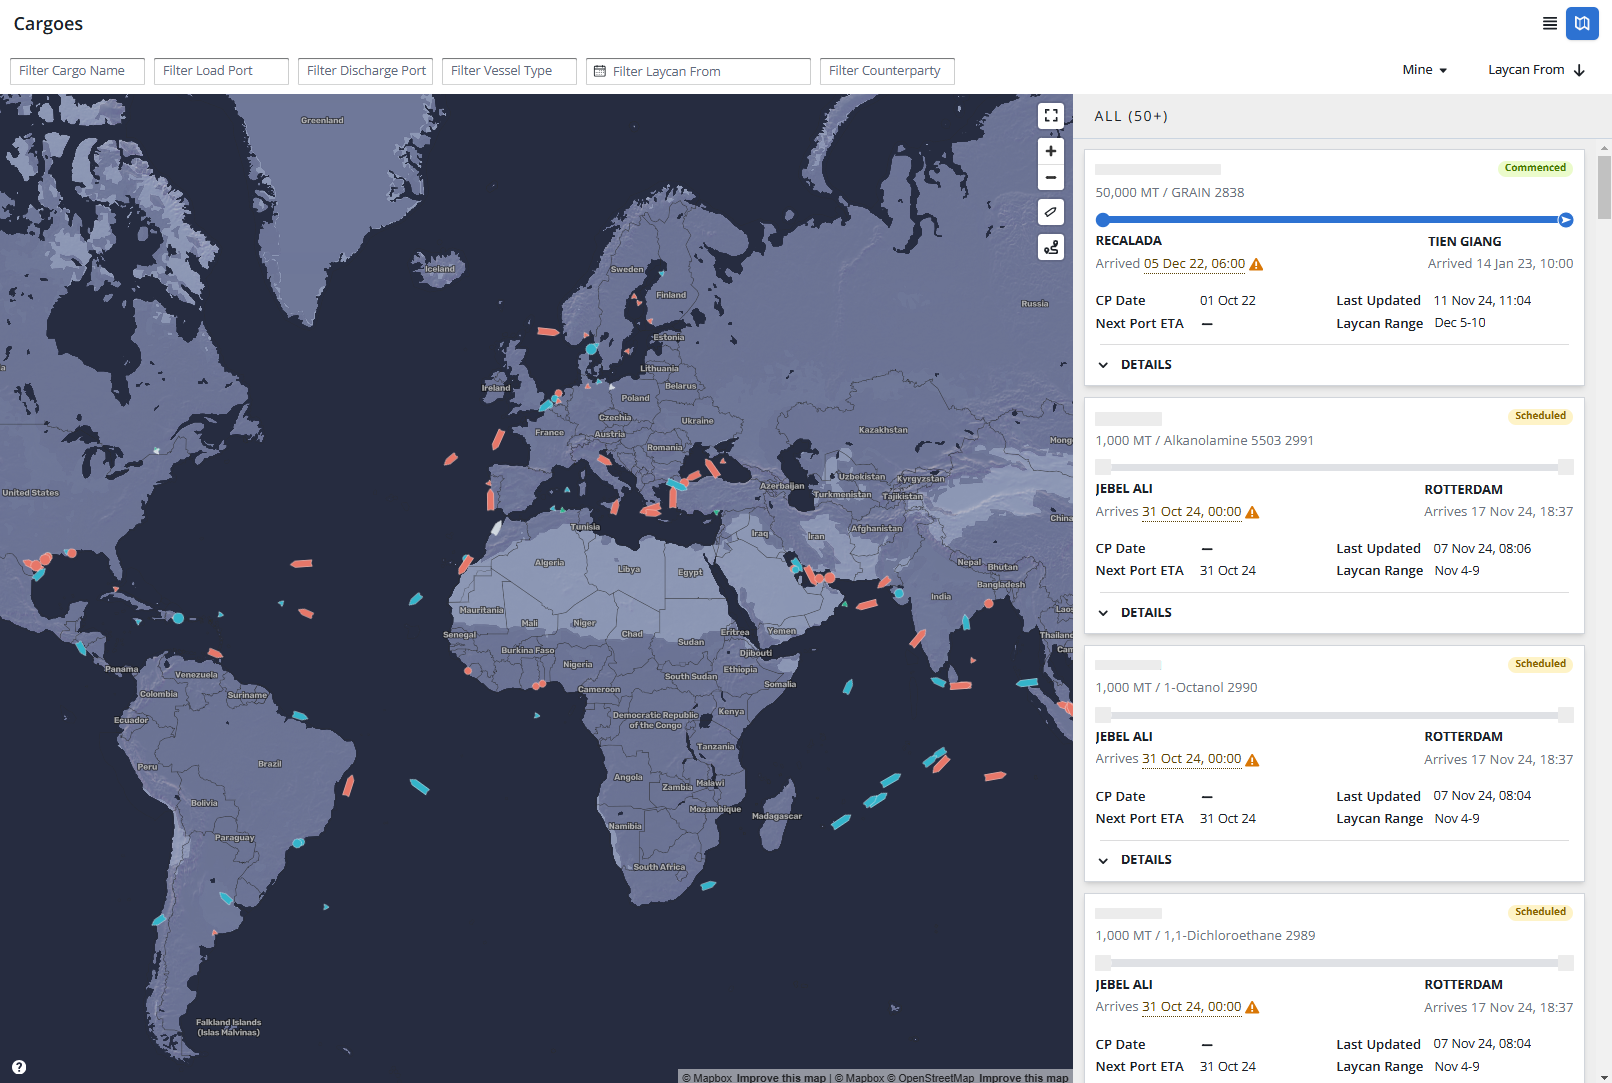Click the warning icon next to RECALADA arrival
This screenshot has height=1083, width=1612.
[x=1257, y=264]
